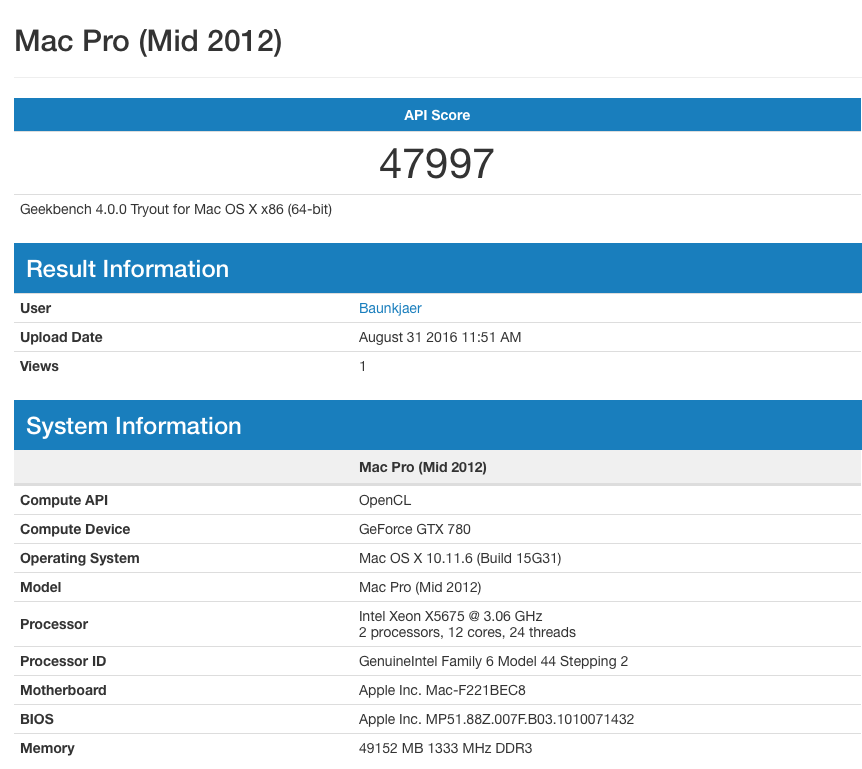862x769 pixels.
Task: Select the GeForce GTX 780 value
Action: (415, 529)
